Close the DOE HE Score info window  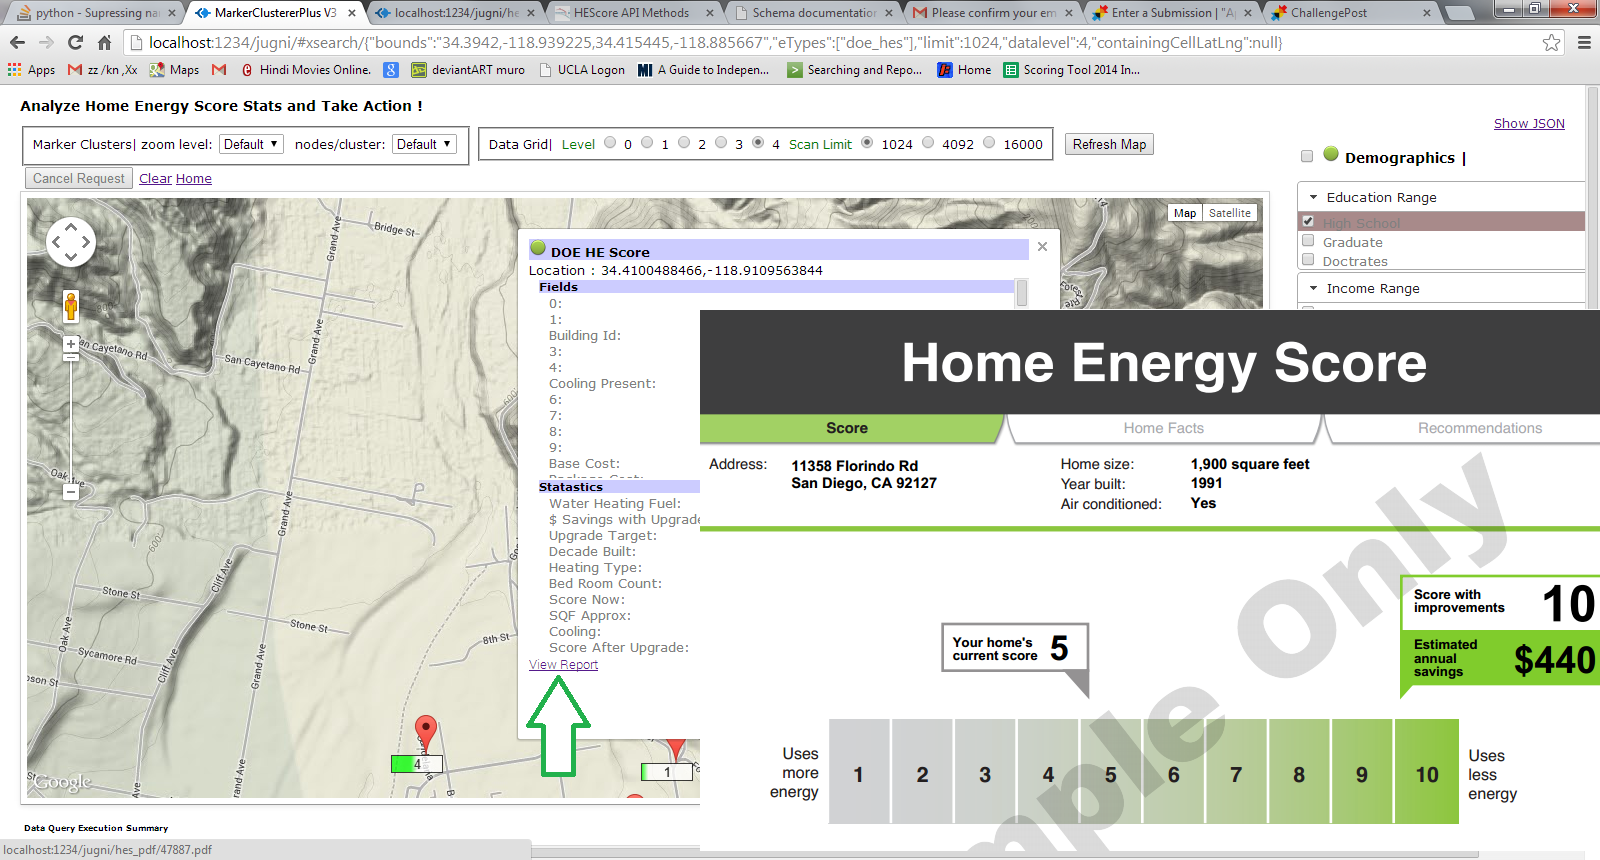click(x=1042, y=247)
